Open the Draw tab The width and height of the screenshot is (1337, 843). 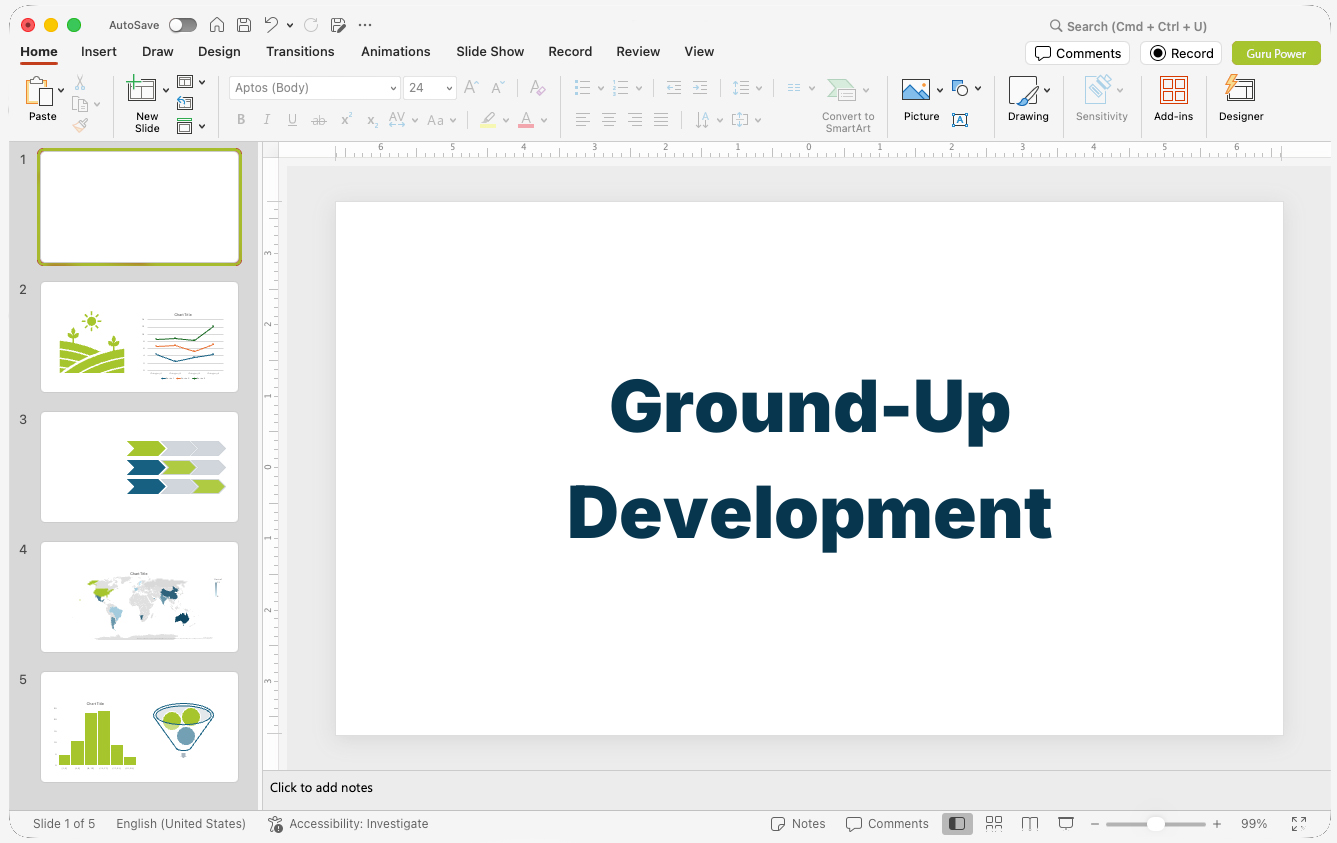158,51
